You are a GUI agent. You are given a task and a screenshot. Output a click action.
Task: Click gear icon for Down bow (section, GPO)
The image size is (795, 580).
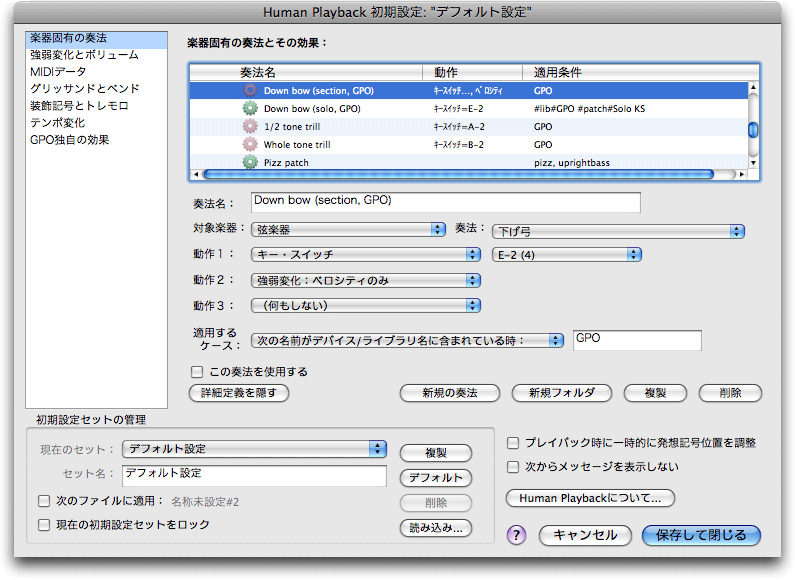[x=250, y=91]
